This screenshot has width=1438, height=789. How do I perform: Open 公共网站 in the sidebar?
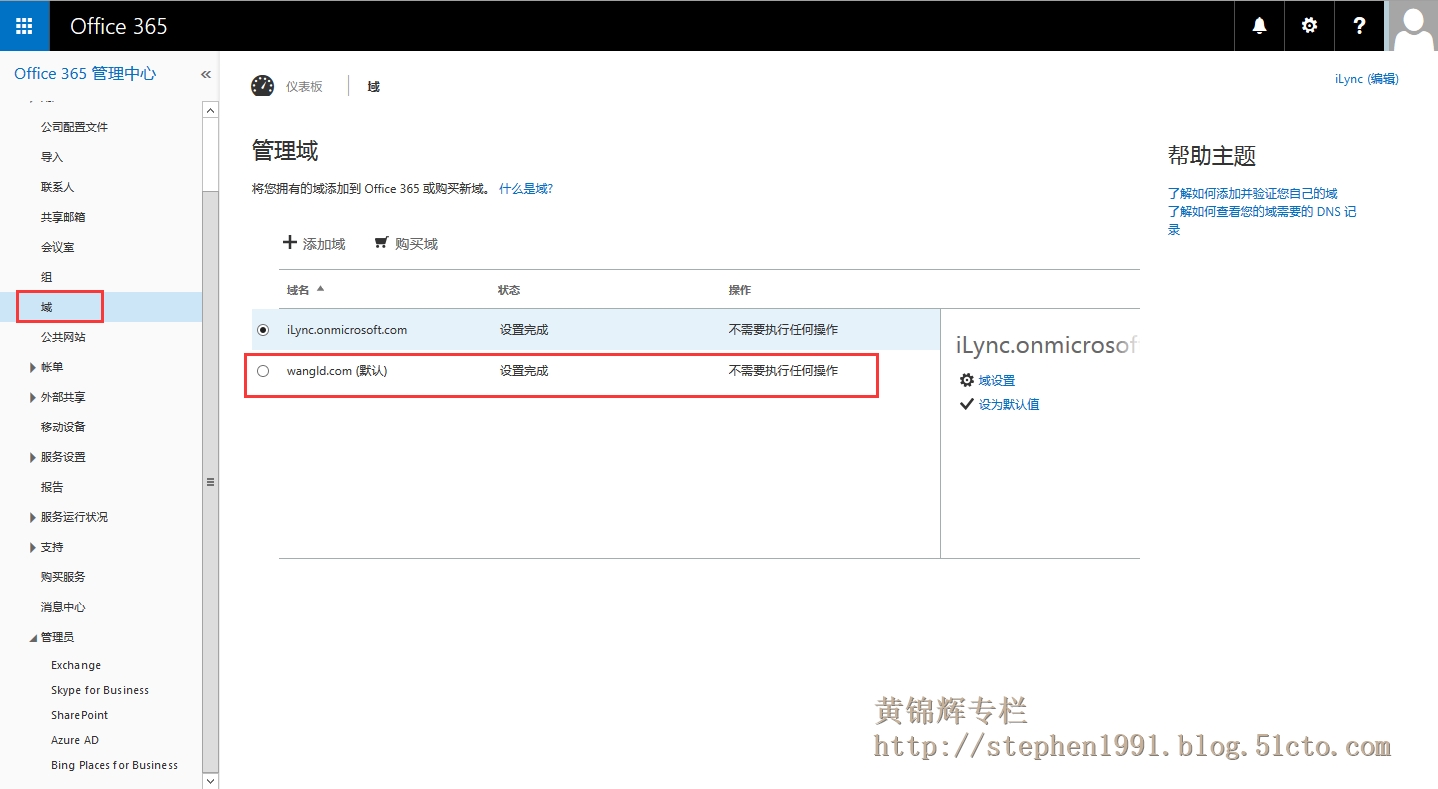[x=63, y=337]
